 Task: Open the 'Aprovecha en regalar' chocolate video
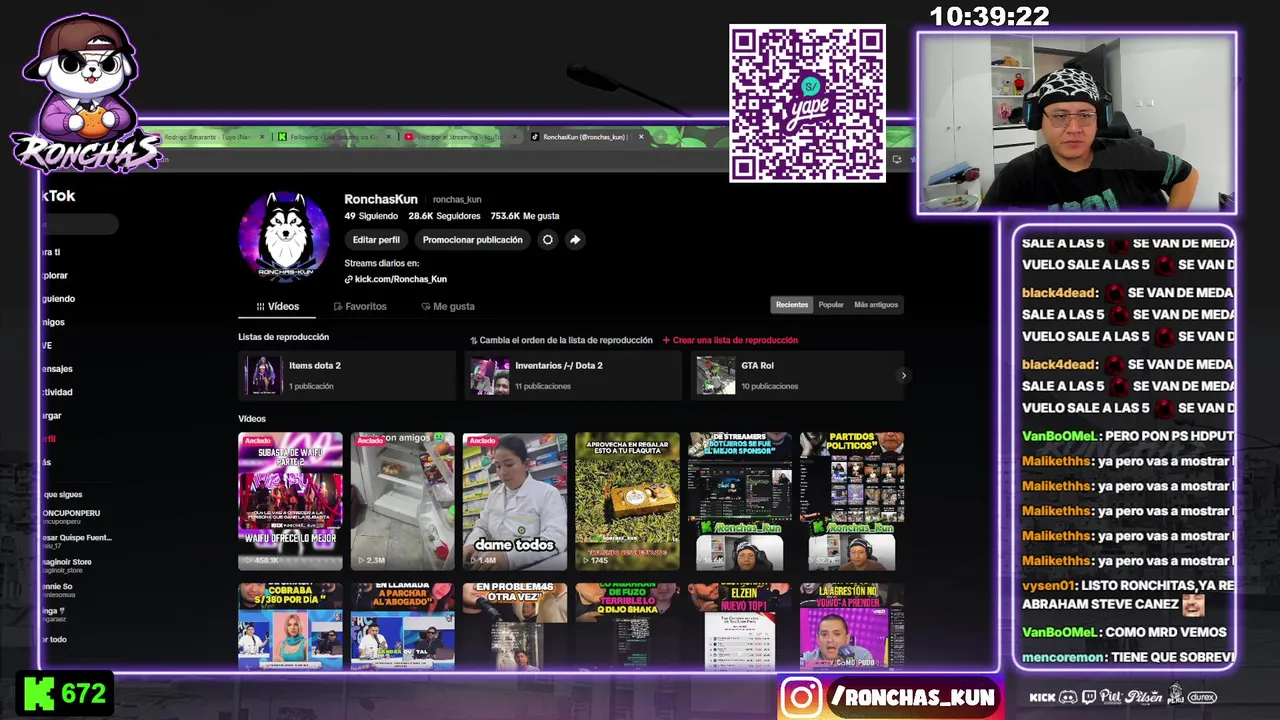pos(627,501)
